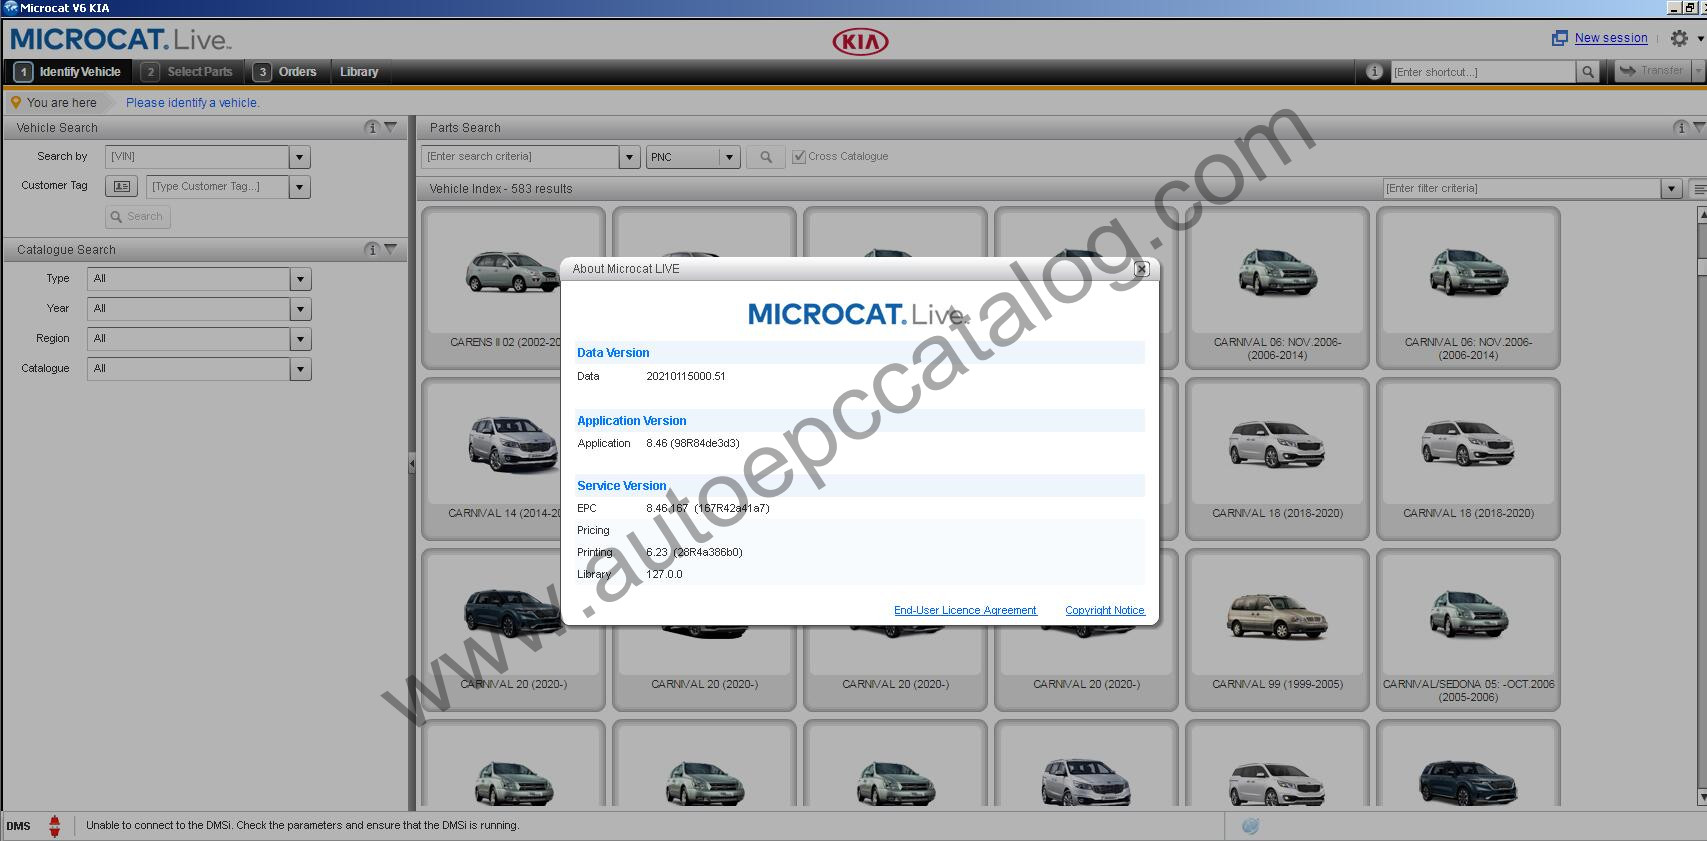The image size is (1707, 841).
Task: Click the Catalogue Search info icon
Action: pyautogui.click(x=372, y=249)
